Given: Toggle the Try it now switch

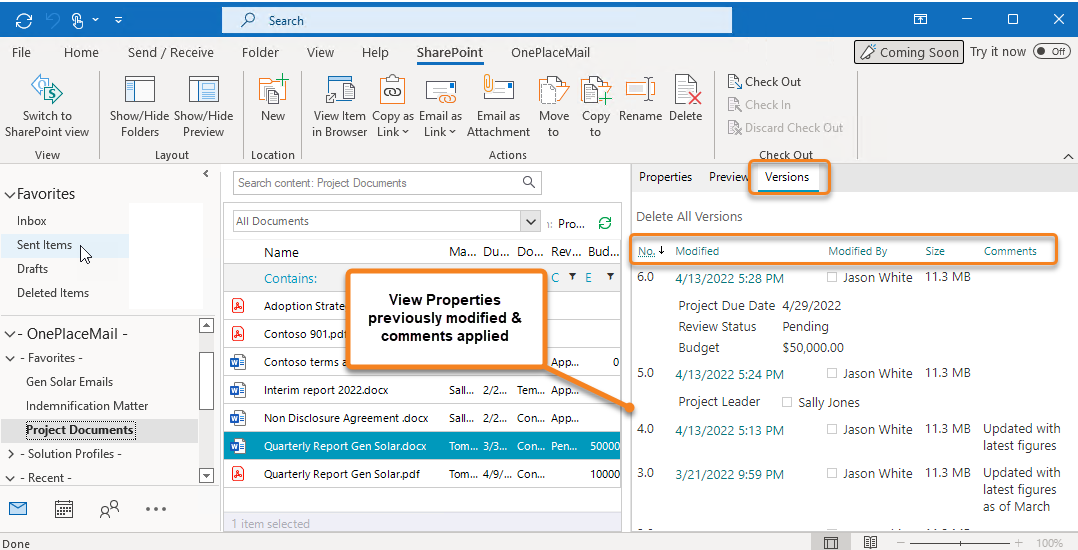Looking at the screenshot, I should [1052, 52].
